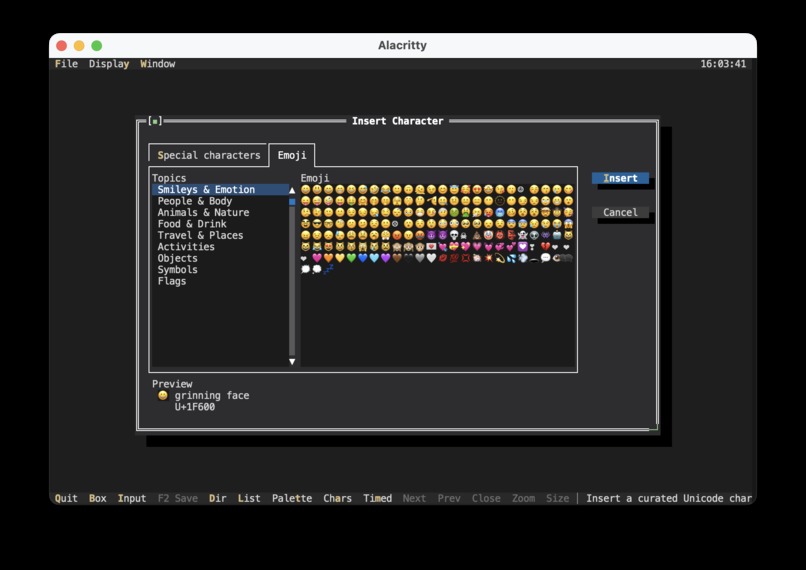Select the brown heart emoji

397,258
